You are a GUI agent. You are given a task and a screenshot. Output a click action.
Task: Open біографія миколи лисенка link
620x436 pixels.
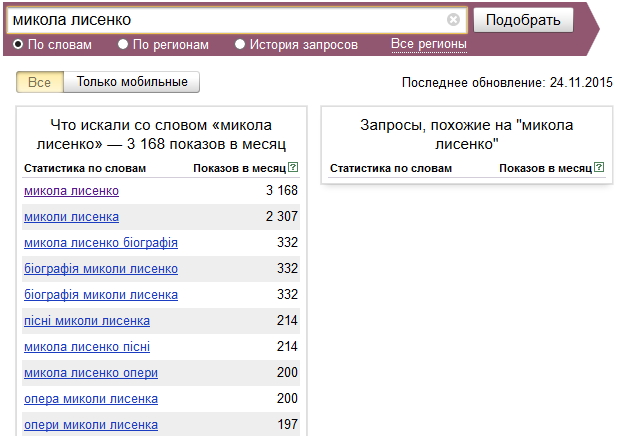[x=101, y=295]
